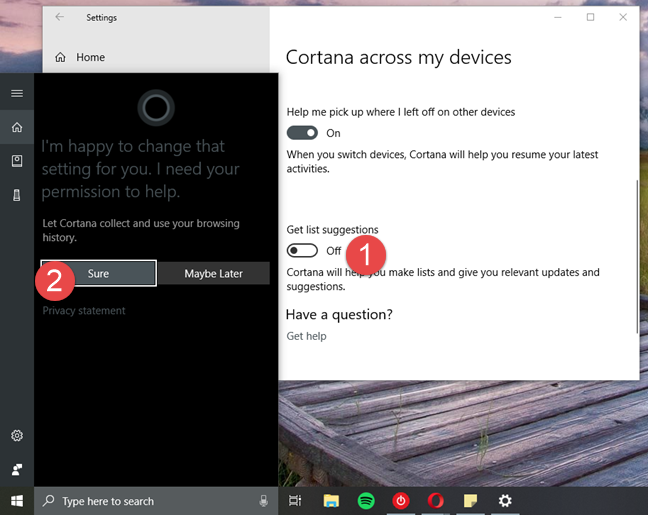Launch Spotify from taskbar
Screen dimensions: 648x515
click(x=366, y=501)
